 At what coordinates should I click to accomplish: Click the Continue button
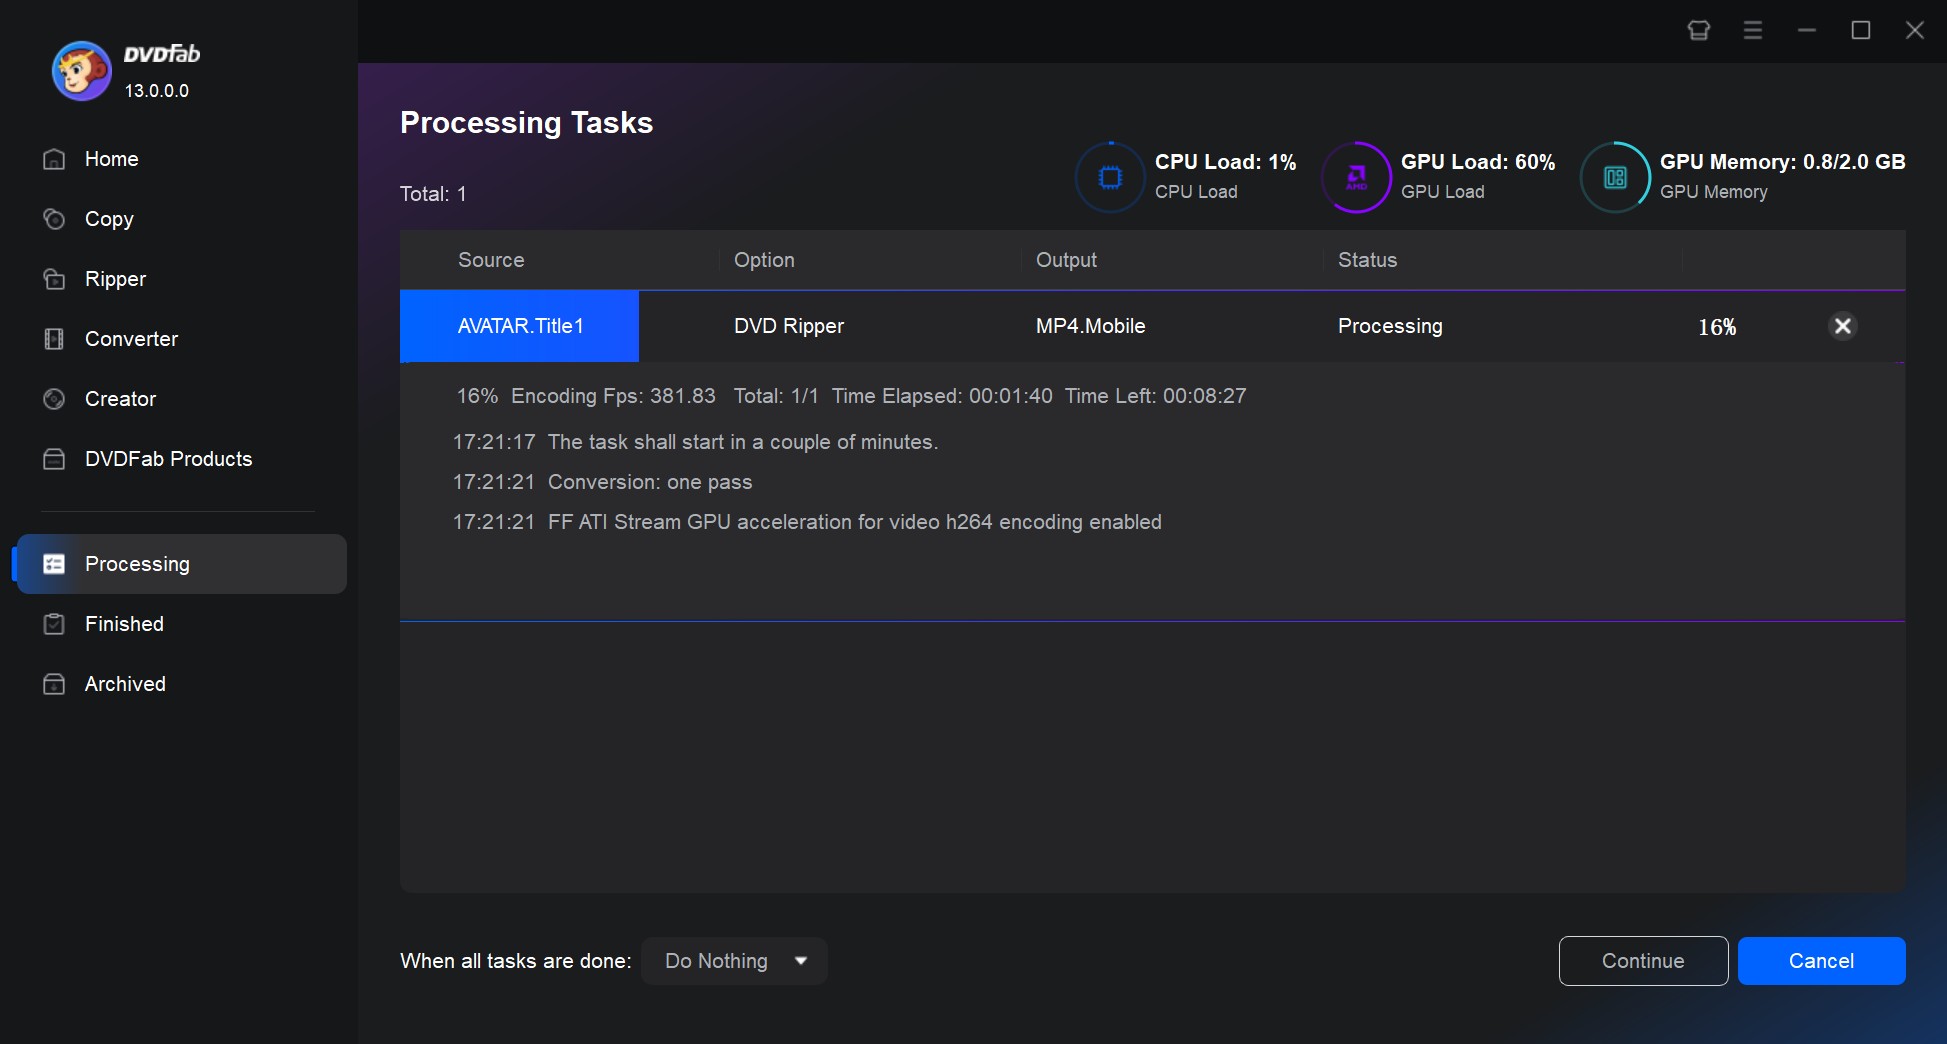[x=1643, y=961]
